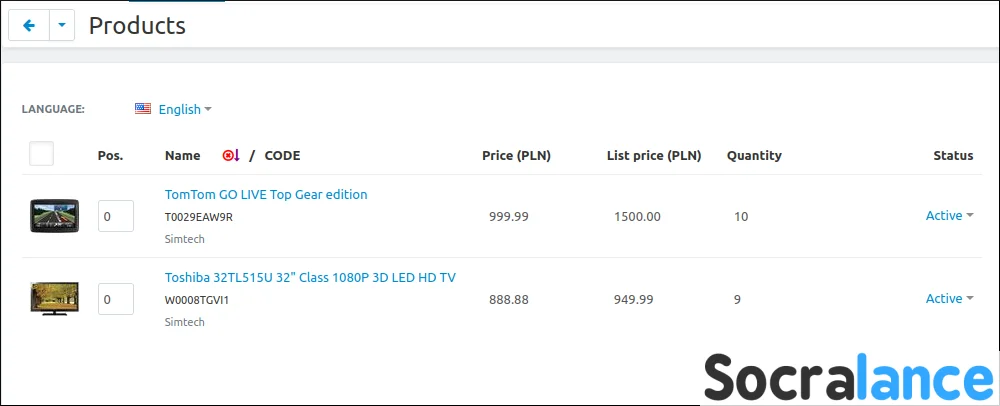
Task: Change Toshiba TV Active status dropdown
Action: (950, 298)
